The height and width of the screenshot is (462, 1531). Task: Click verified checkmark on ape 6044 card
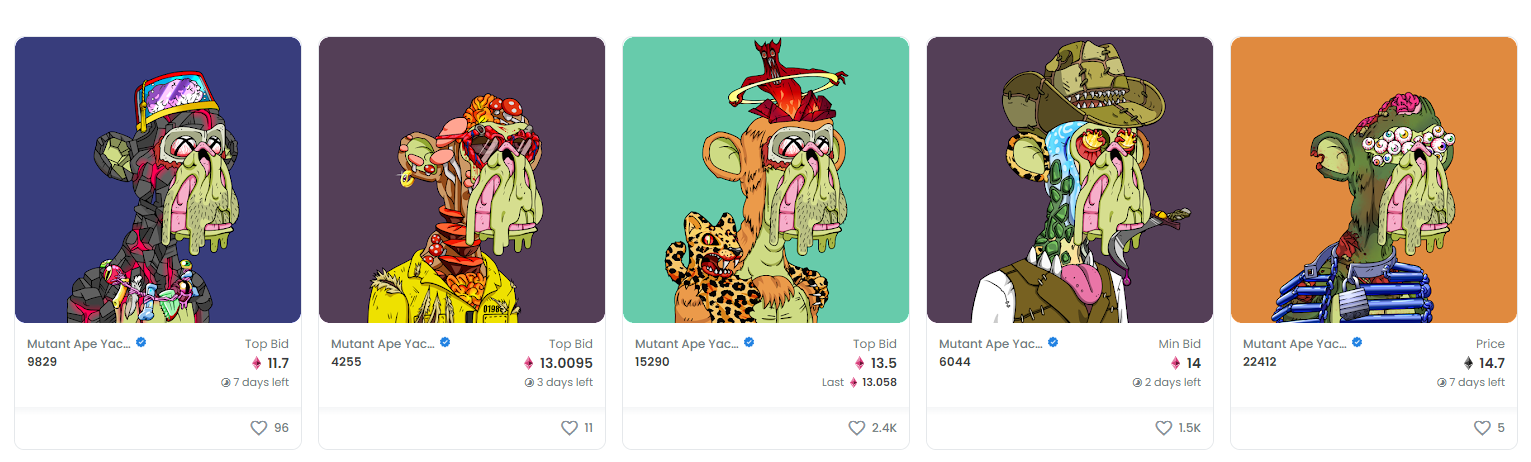tap(1053, 343)
